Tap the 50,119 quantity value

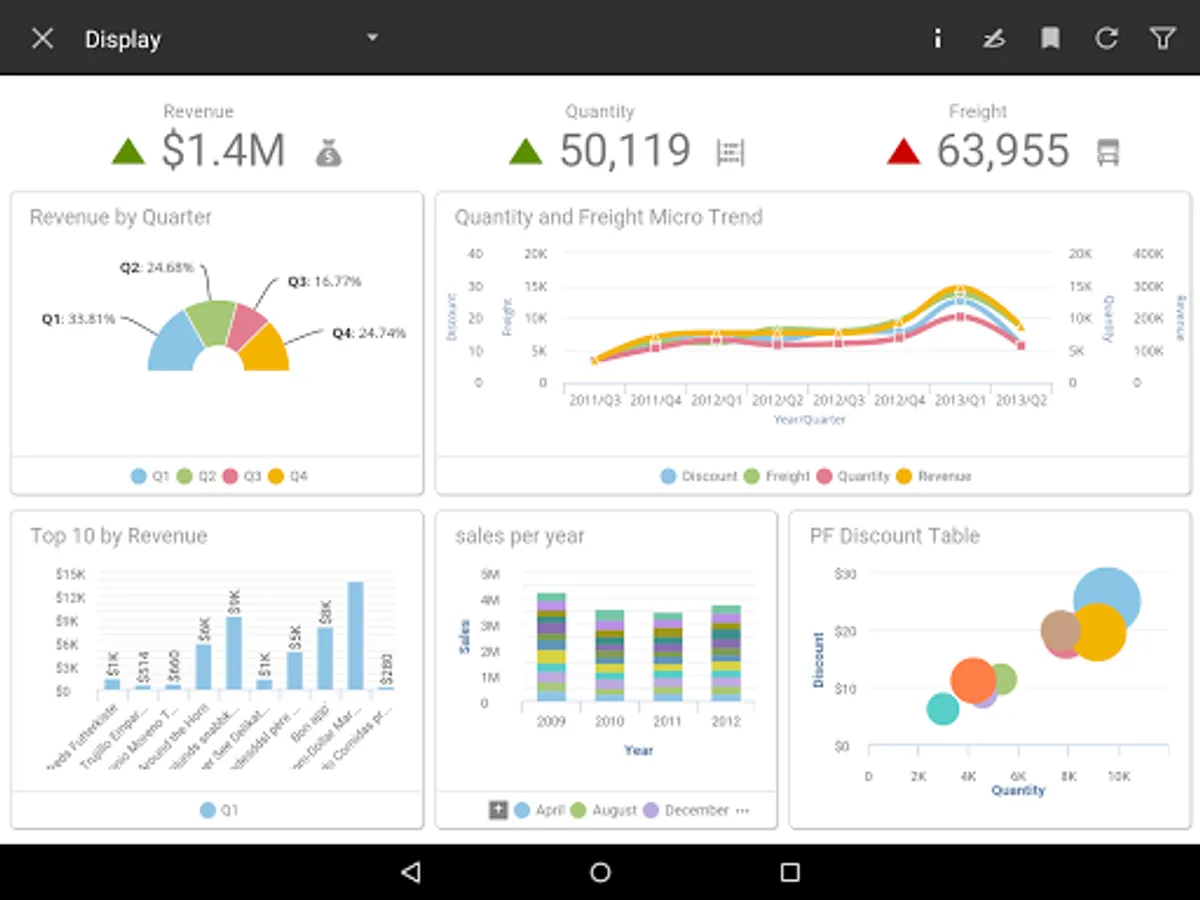[x=625, y=151]
